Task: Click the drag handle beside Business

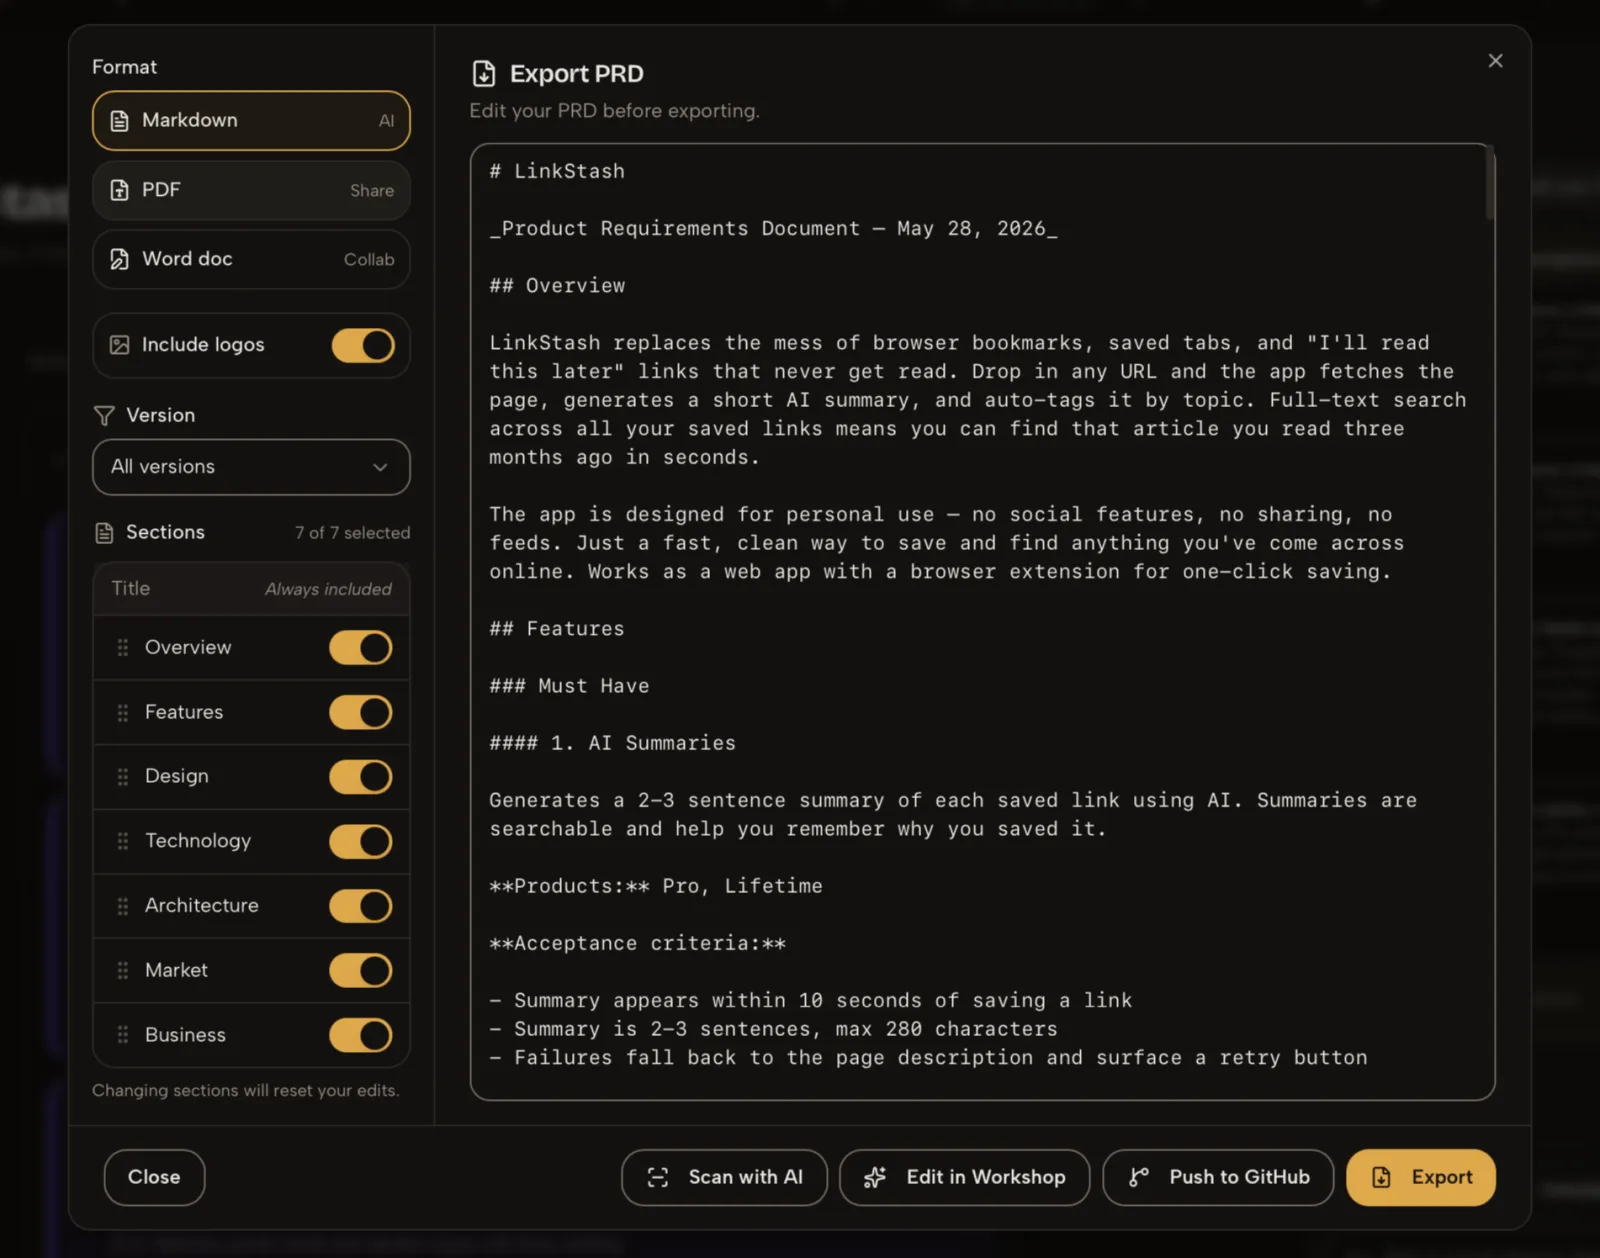Action: tap(123, 1035)
